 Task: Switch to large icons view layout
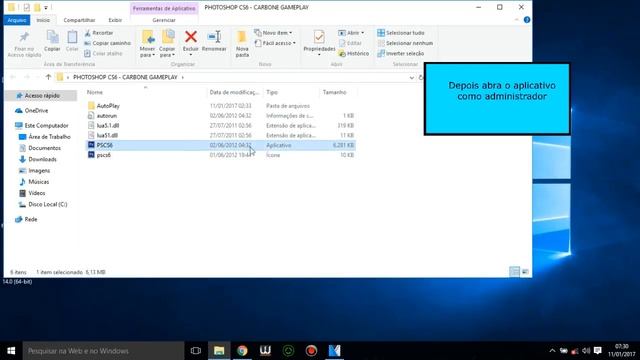tap(525, 271)
